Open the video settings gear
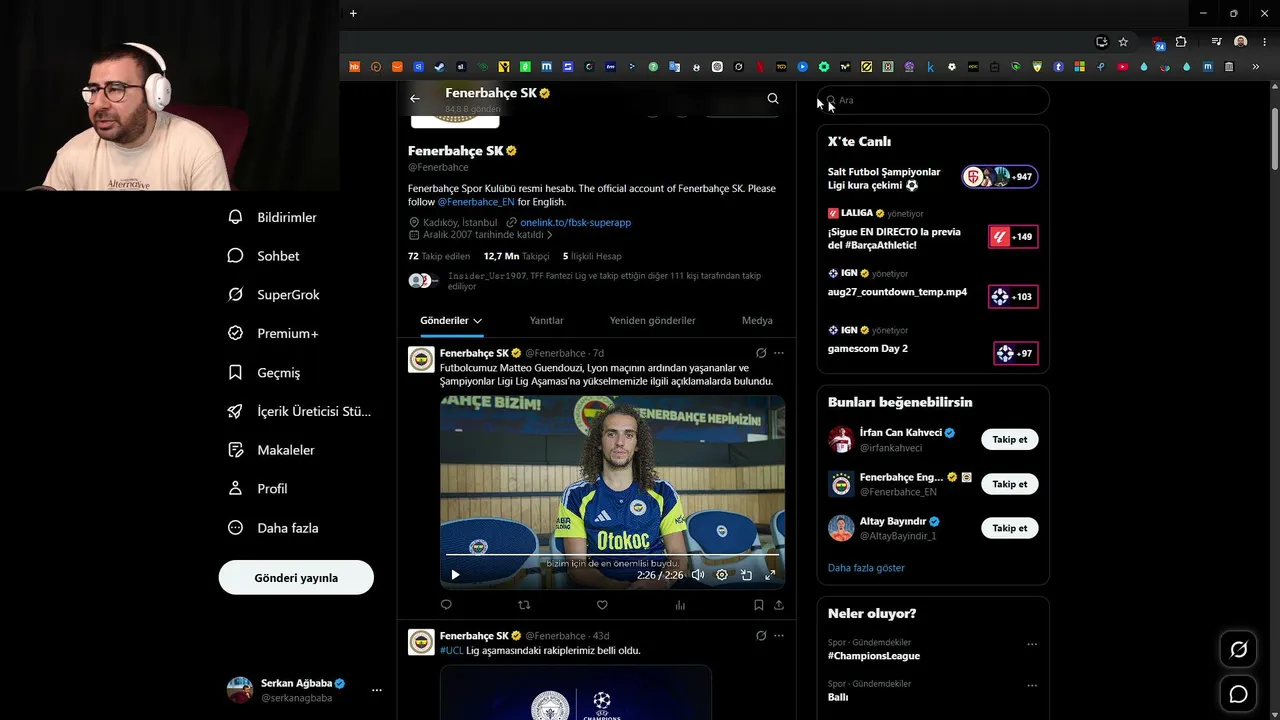 (722, 575)
